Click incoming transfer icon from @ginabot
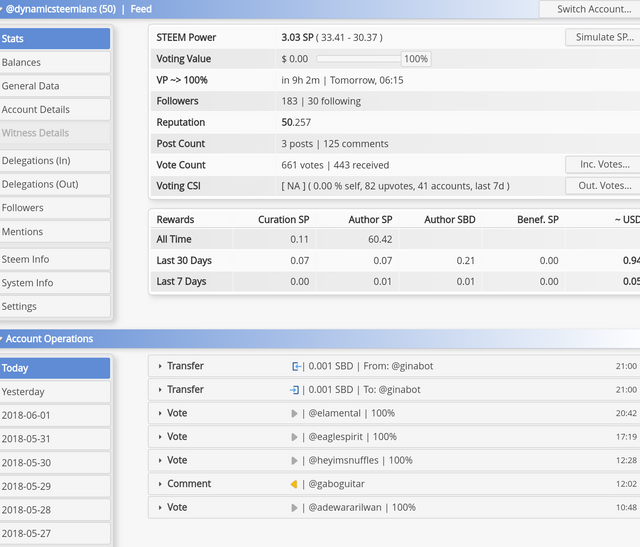 click(x=296, y=366)
